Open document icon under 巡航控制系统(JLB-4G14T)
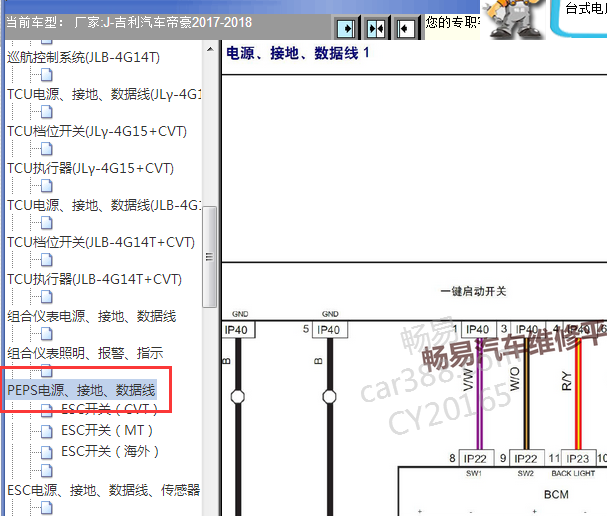Image resolution: width=607 pixels, height=516 pixels. click(x=47, y=75)
